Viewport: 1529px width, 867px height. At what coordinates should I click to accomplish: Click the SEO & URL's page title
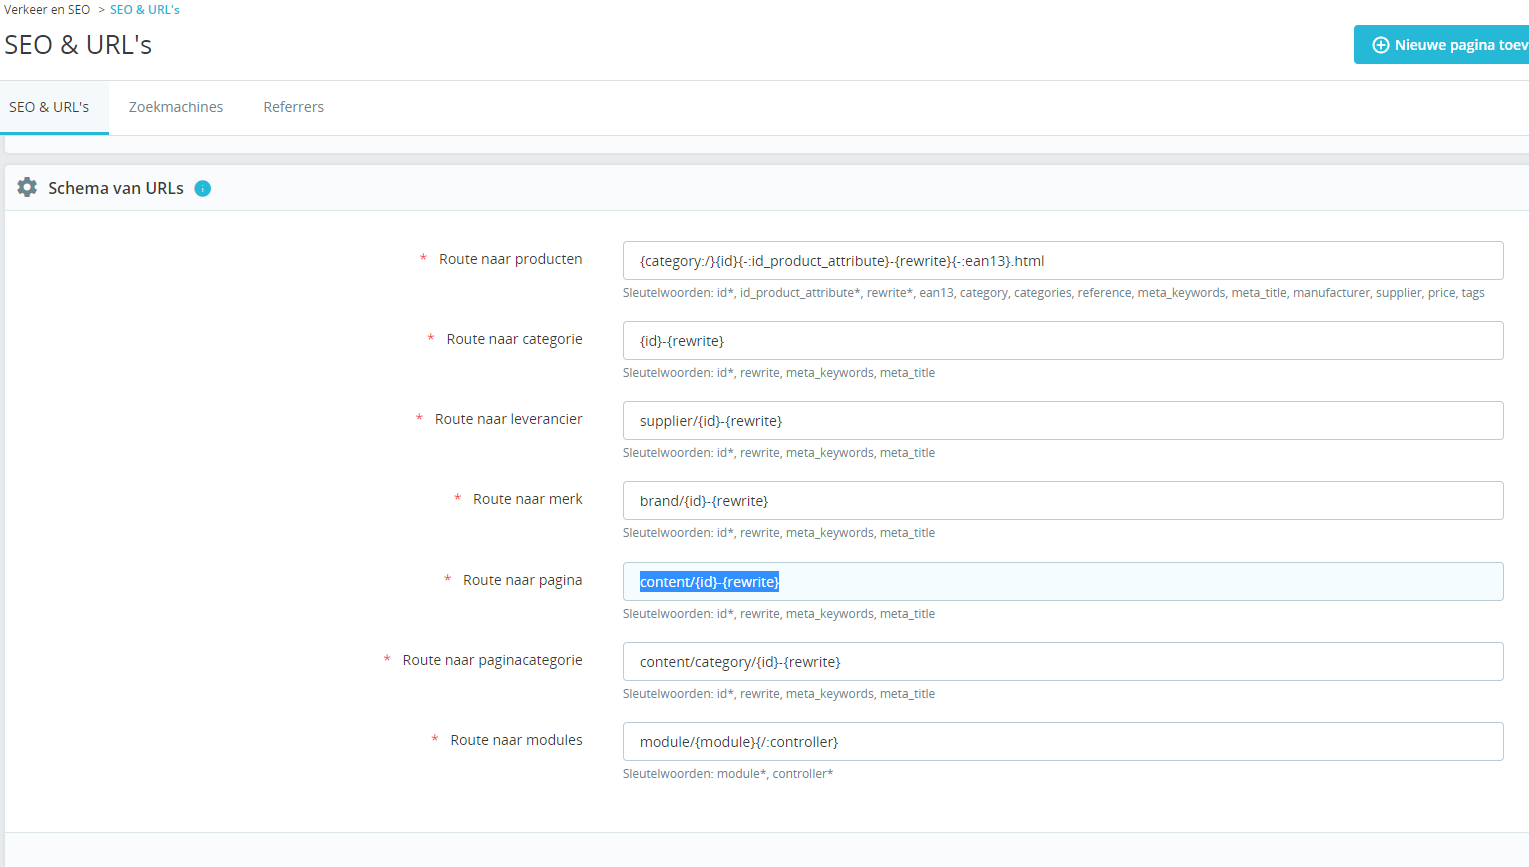(78, 45)
